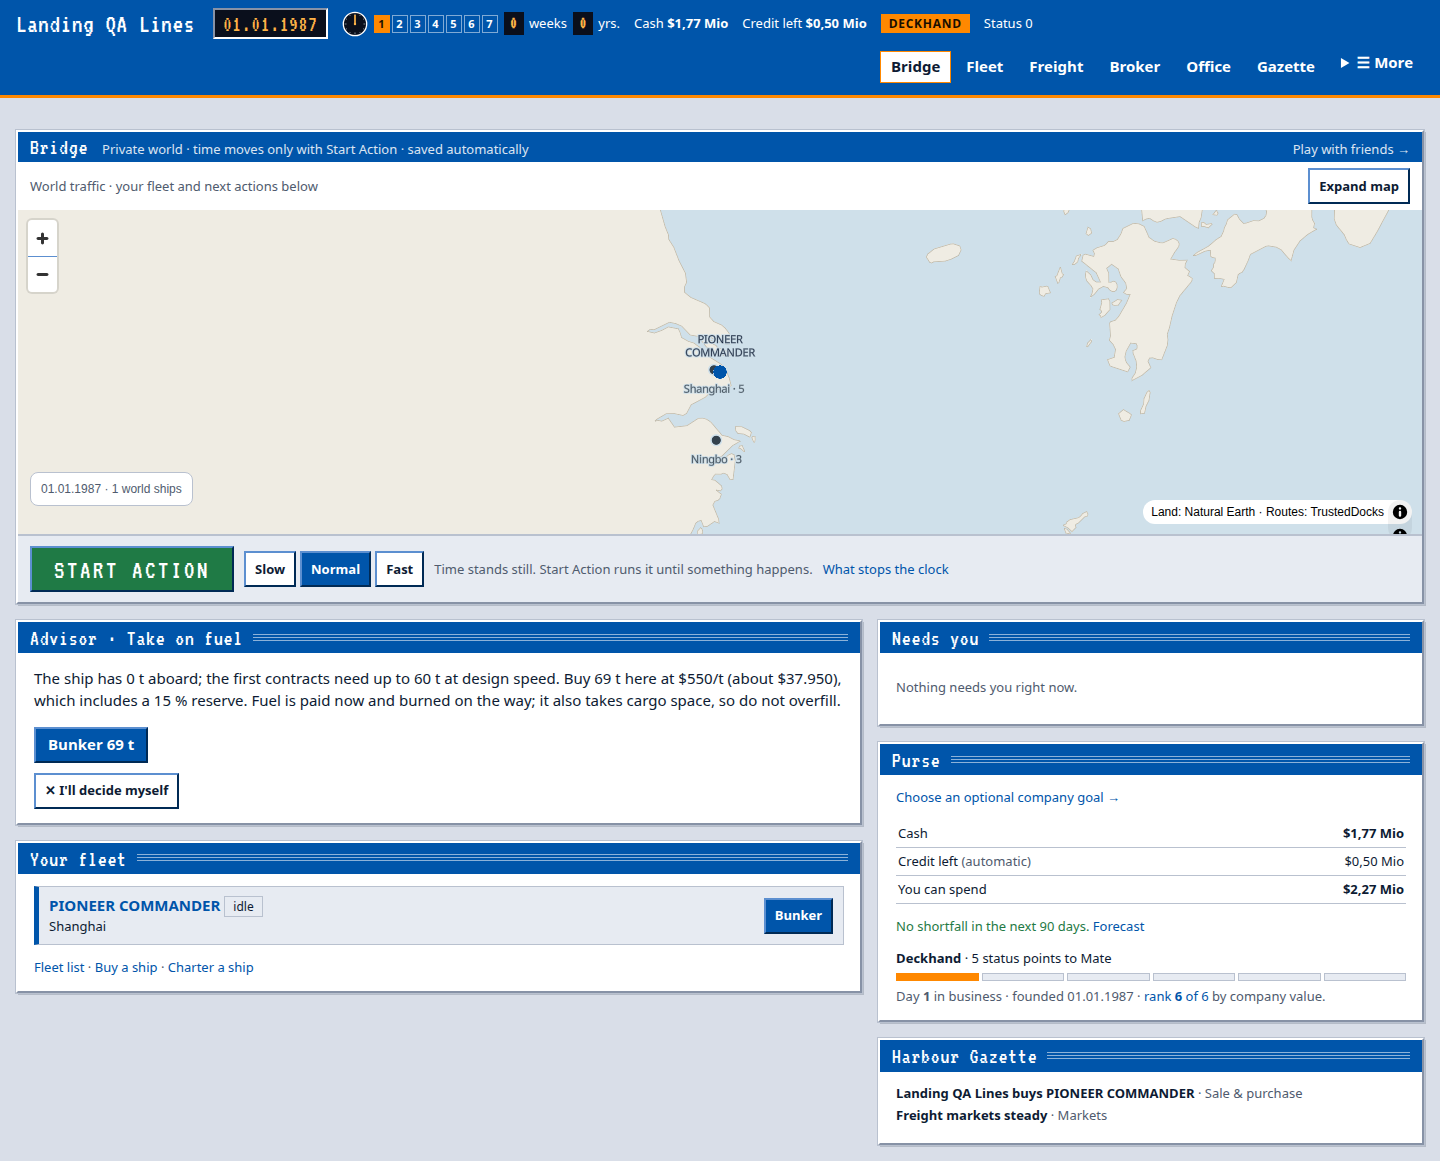Set game speed to Normal

(x=335, y=570)
